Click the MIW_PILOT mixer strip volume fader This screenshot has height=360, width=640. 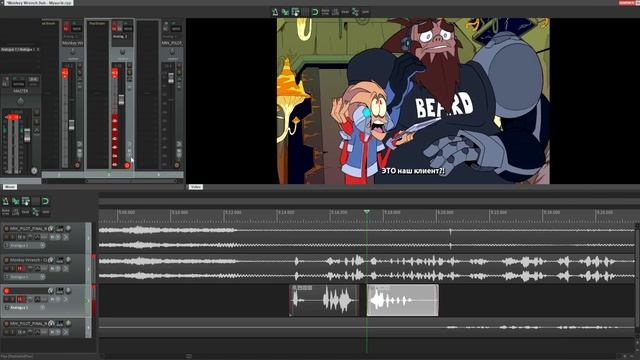pyautogui.click(x=171, y=78)
